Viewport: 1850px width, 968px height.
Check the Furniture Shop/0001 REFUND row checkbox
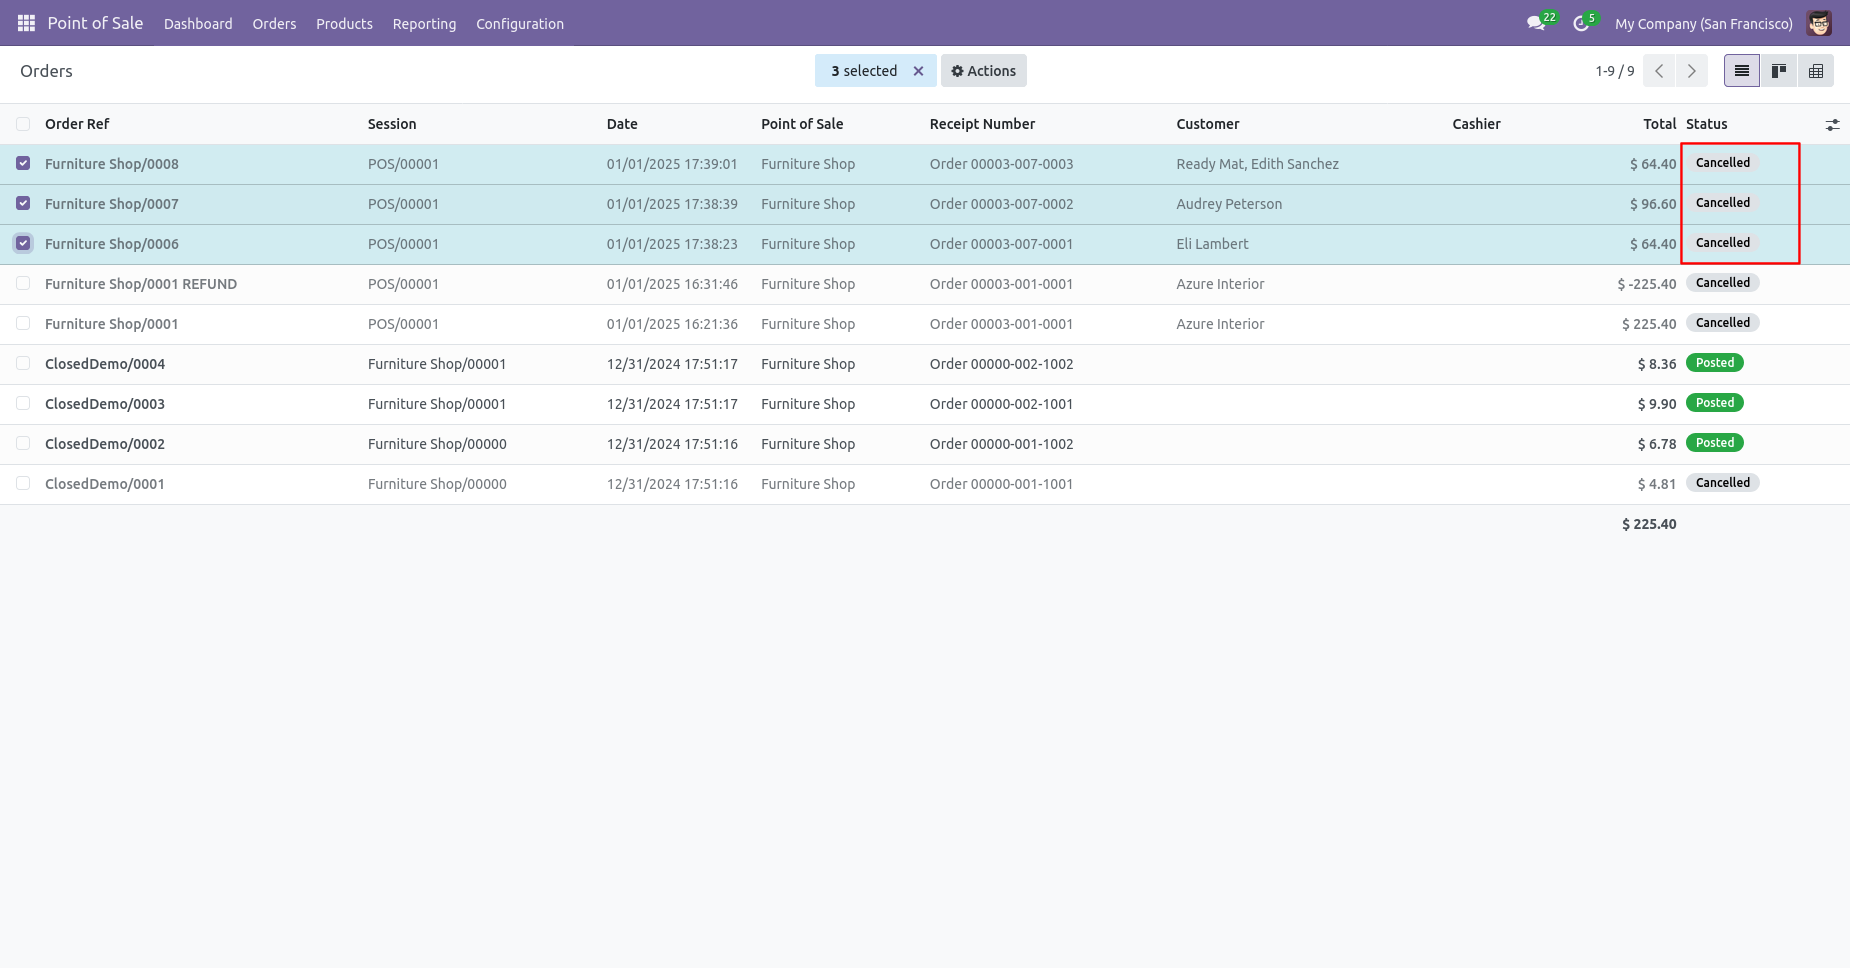pyautogui.click(x=23, y=283)
